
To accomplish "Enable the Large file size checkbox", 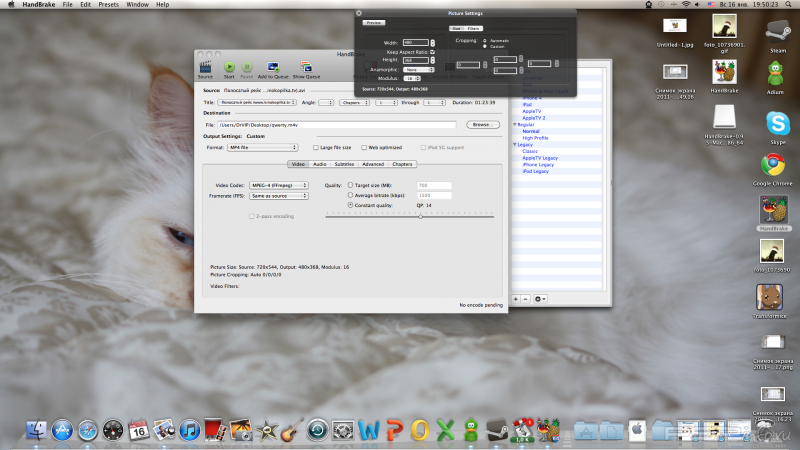I will (314, 147).
